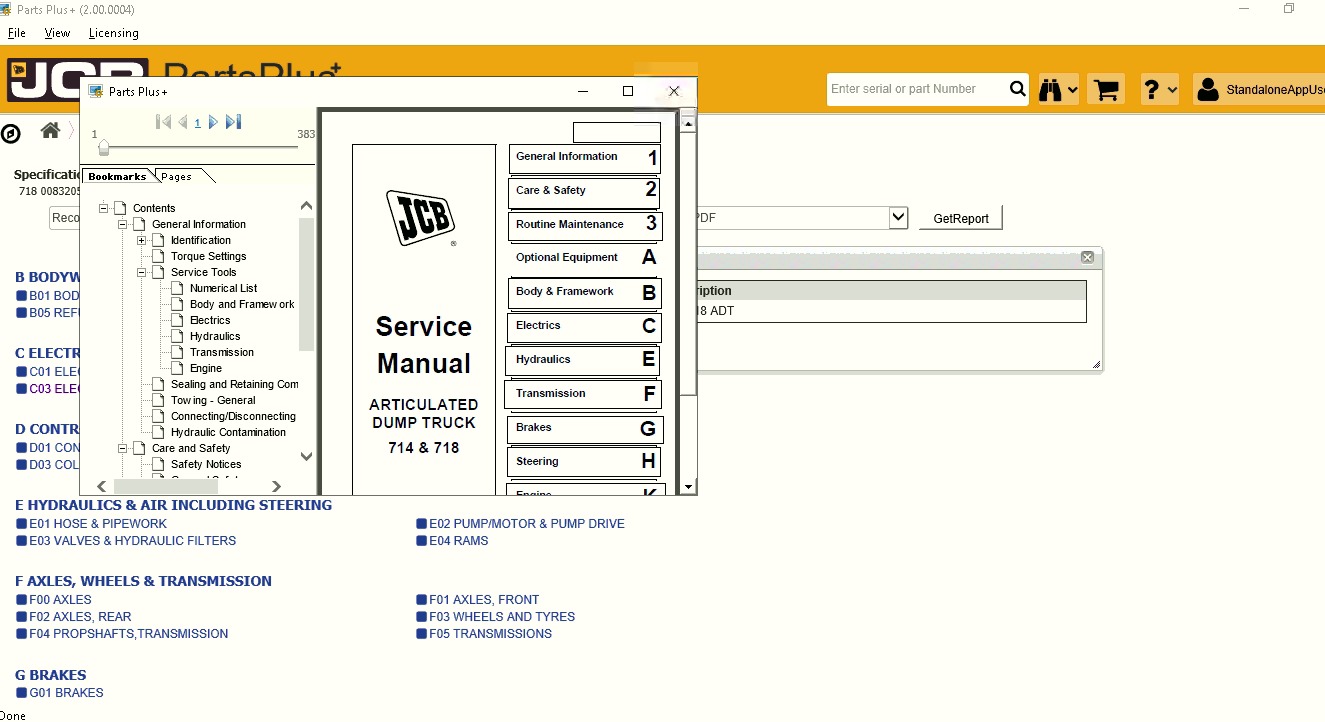Screen dimensions: 1325x722
Task: Open the shopping cart
Action: [1104, 89]
